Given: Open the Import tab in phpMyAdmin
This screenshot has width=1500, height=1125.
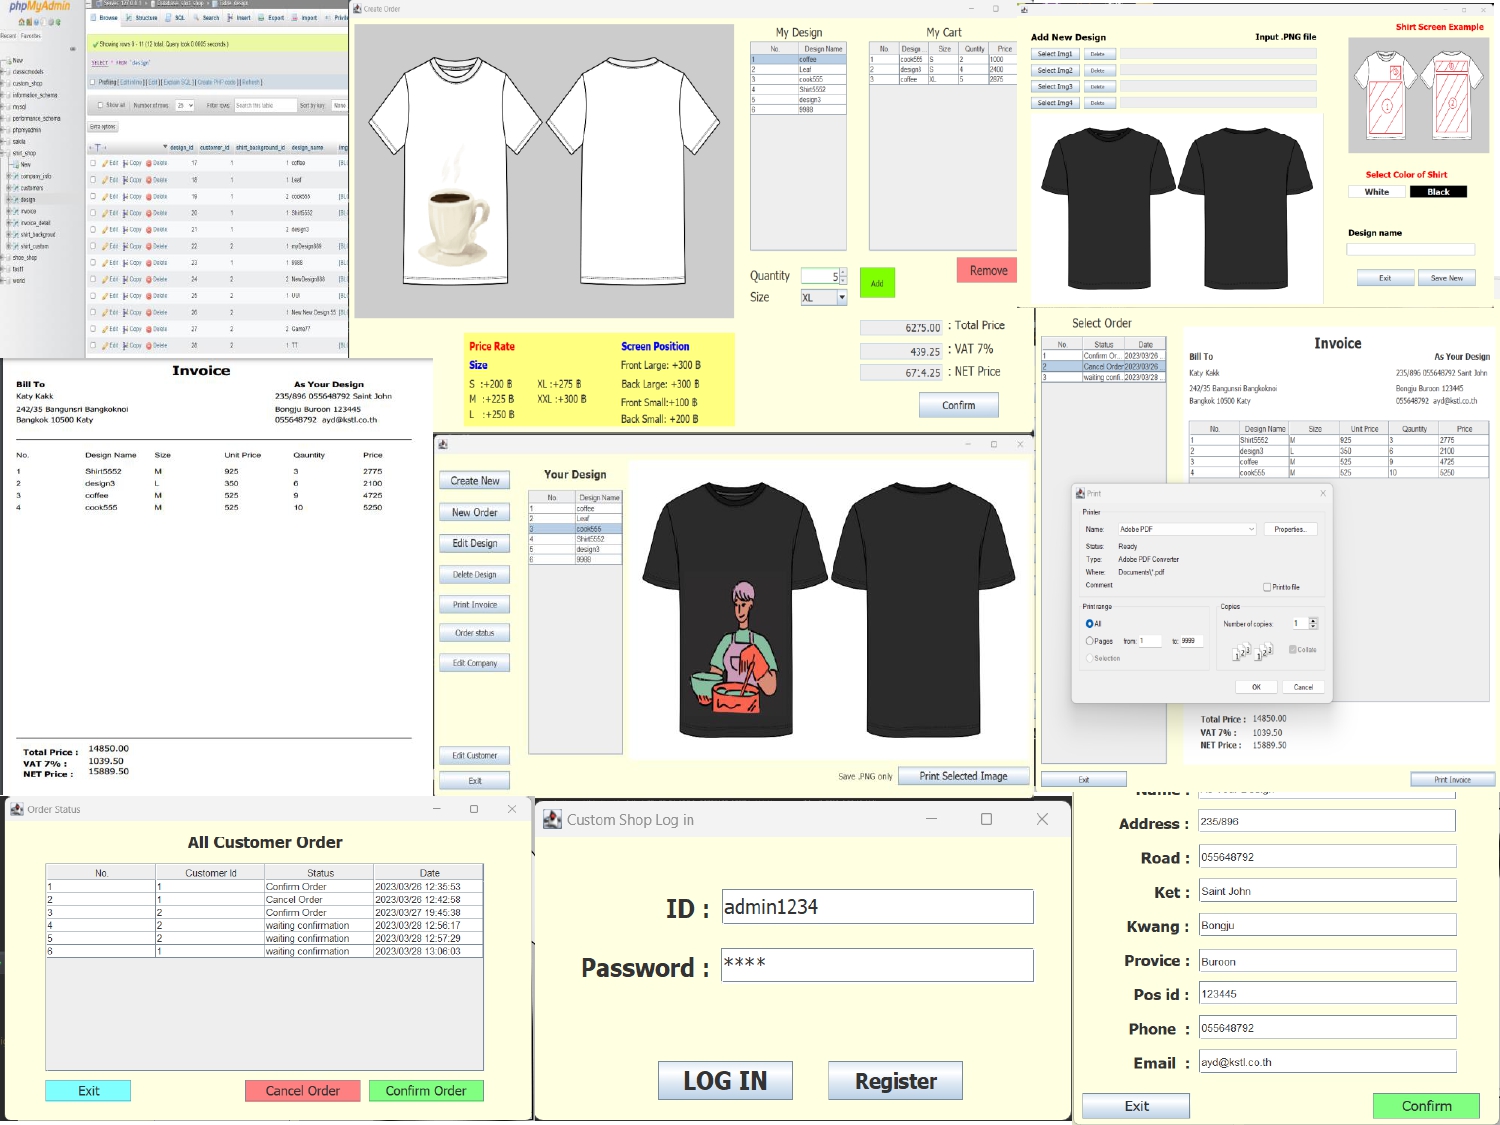Looking at the screenshot, I should 305,18.
